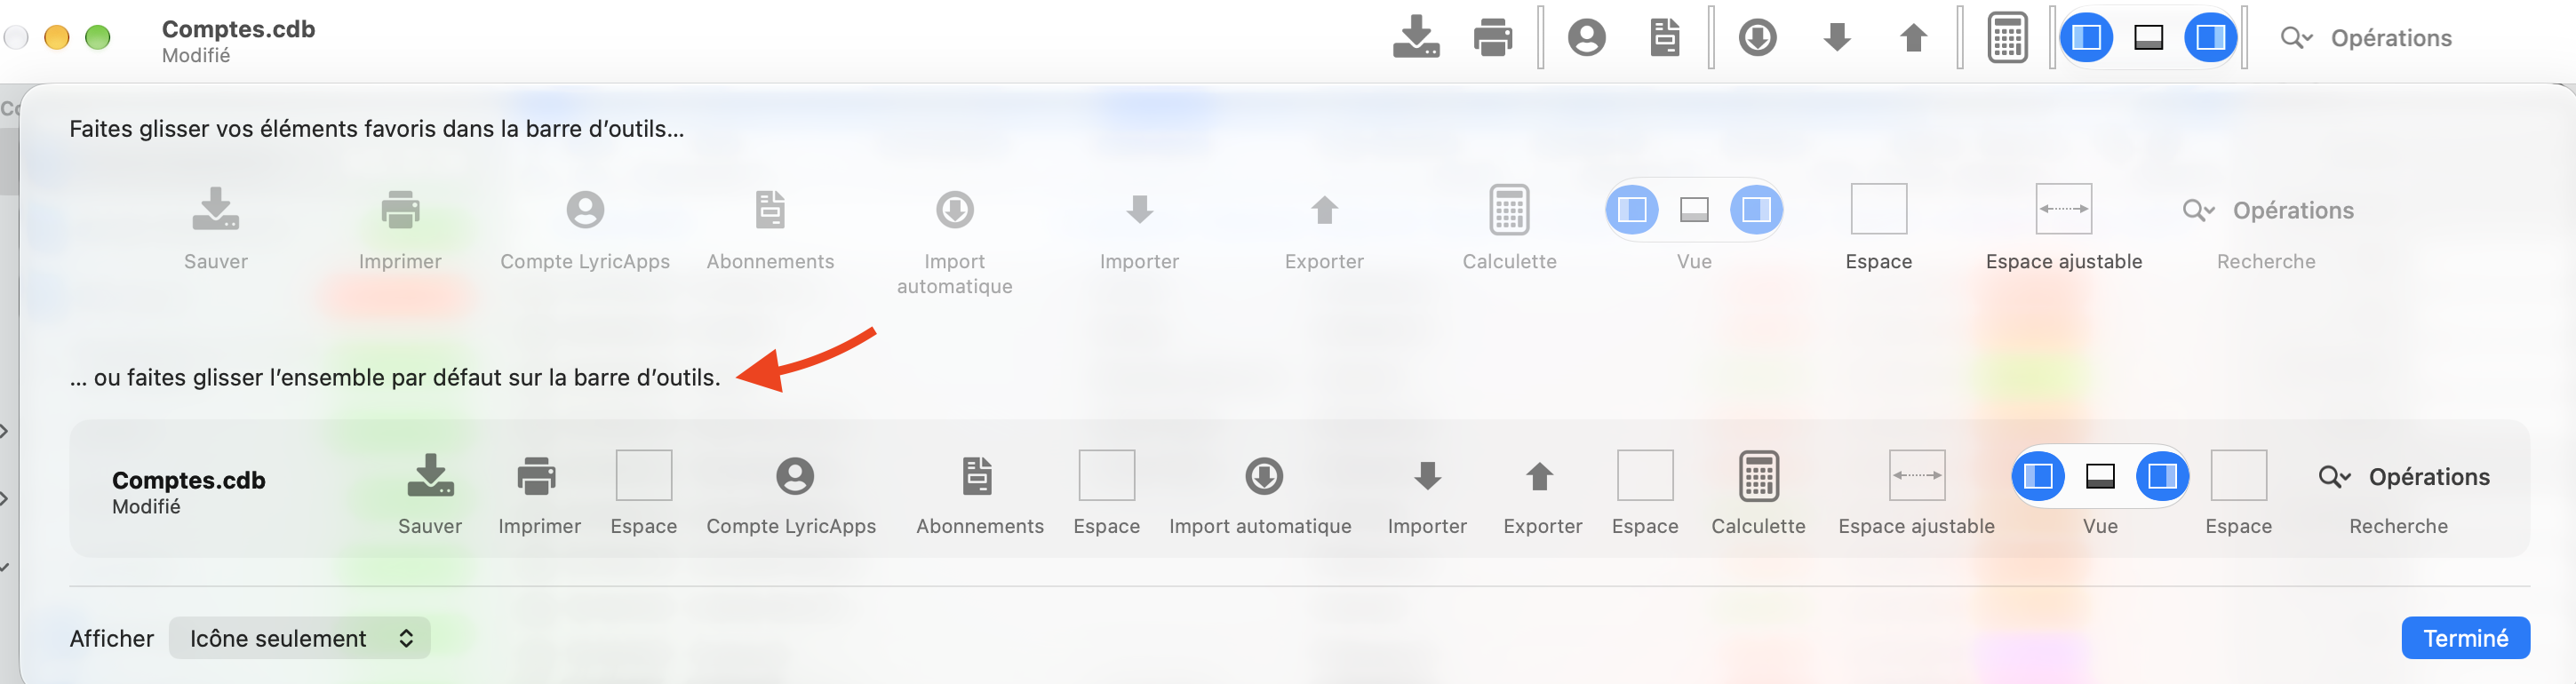Click the Exporter up-arrow in the window toolbar
Image resolution: width=2576 pixels, height=684 pixels.
(x=1913, y=37)
